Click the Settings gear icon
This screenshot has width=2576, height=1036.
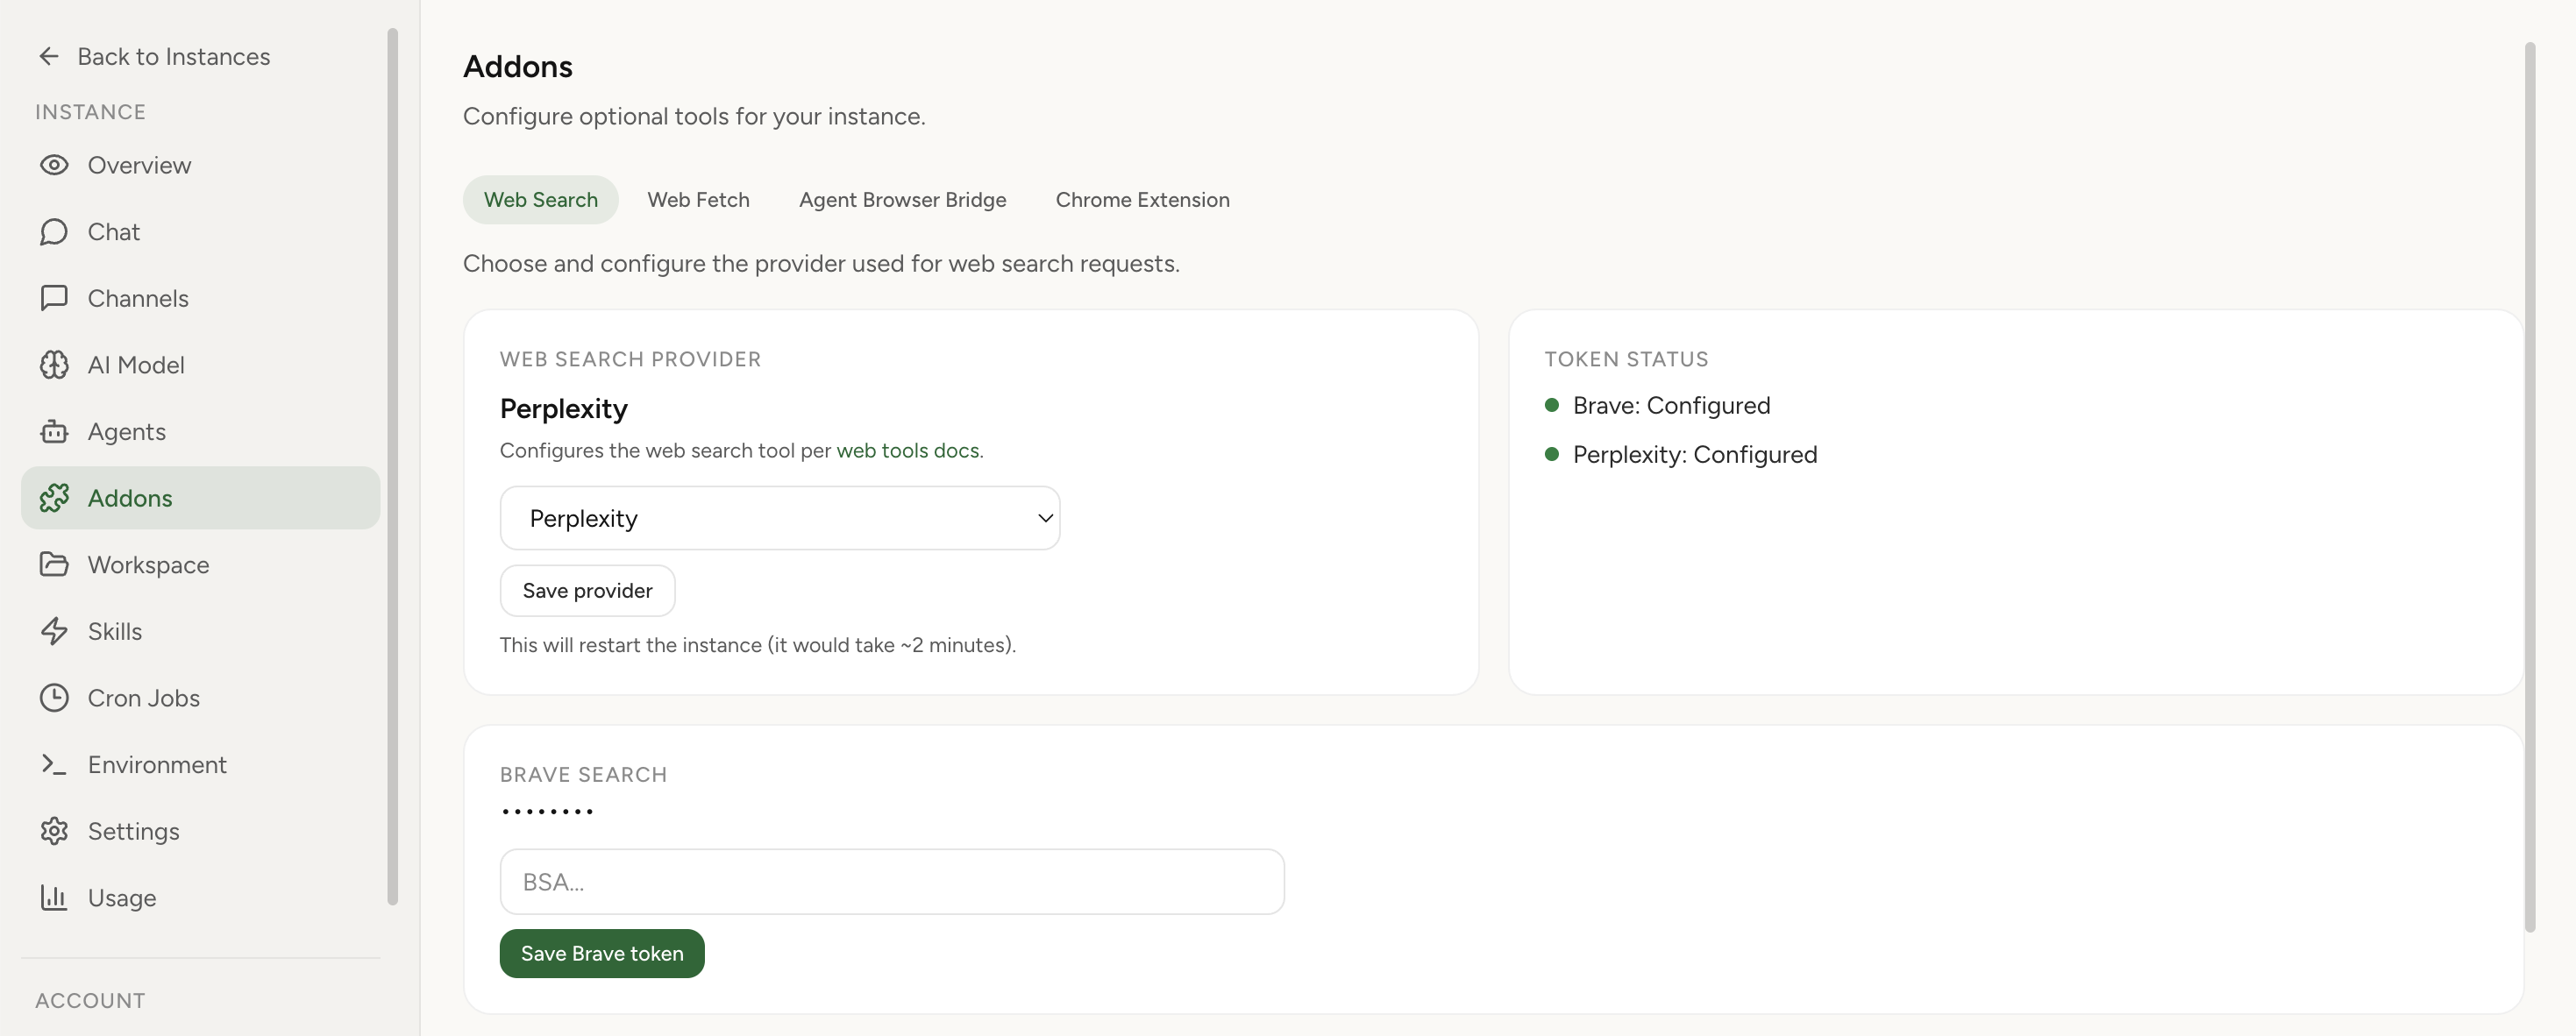(54, 831)
